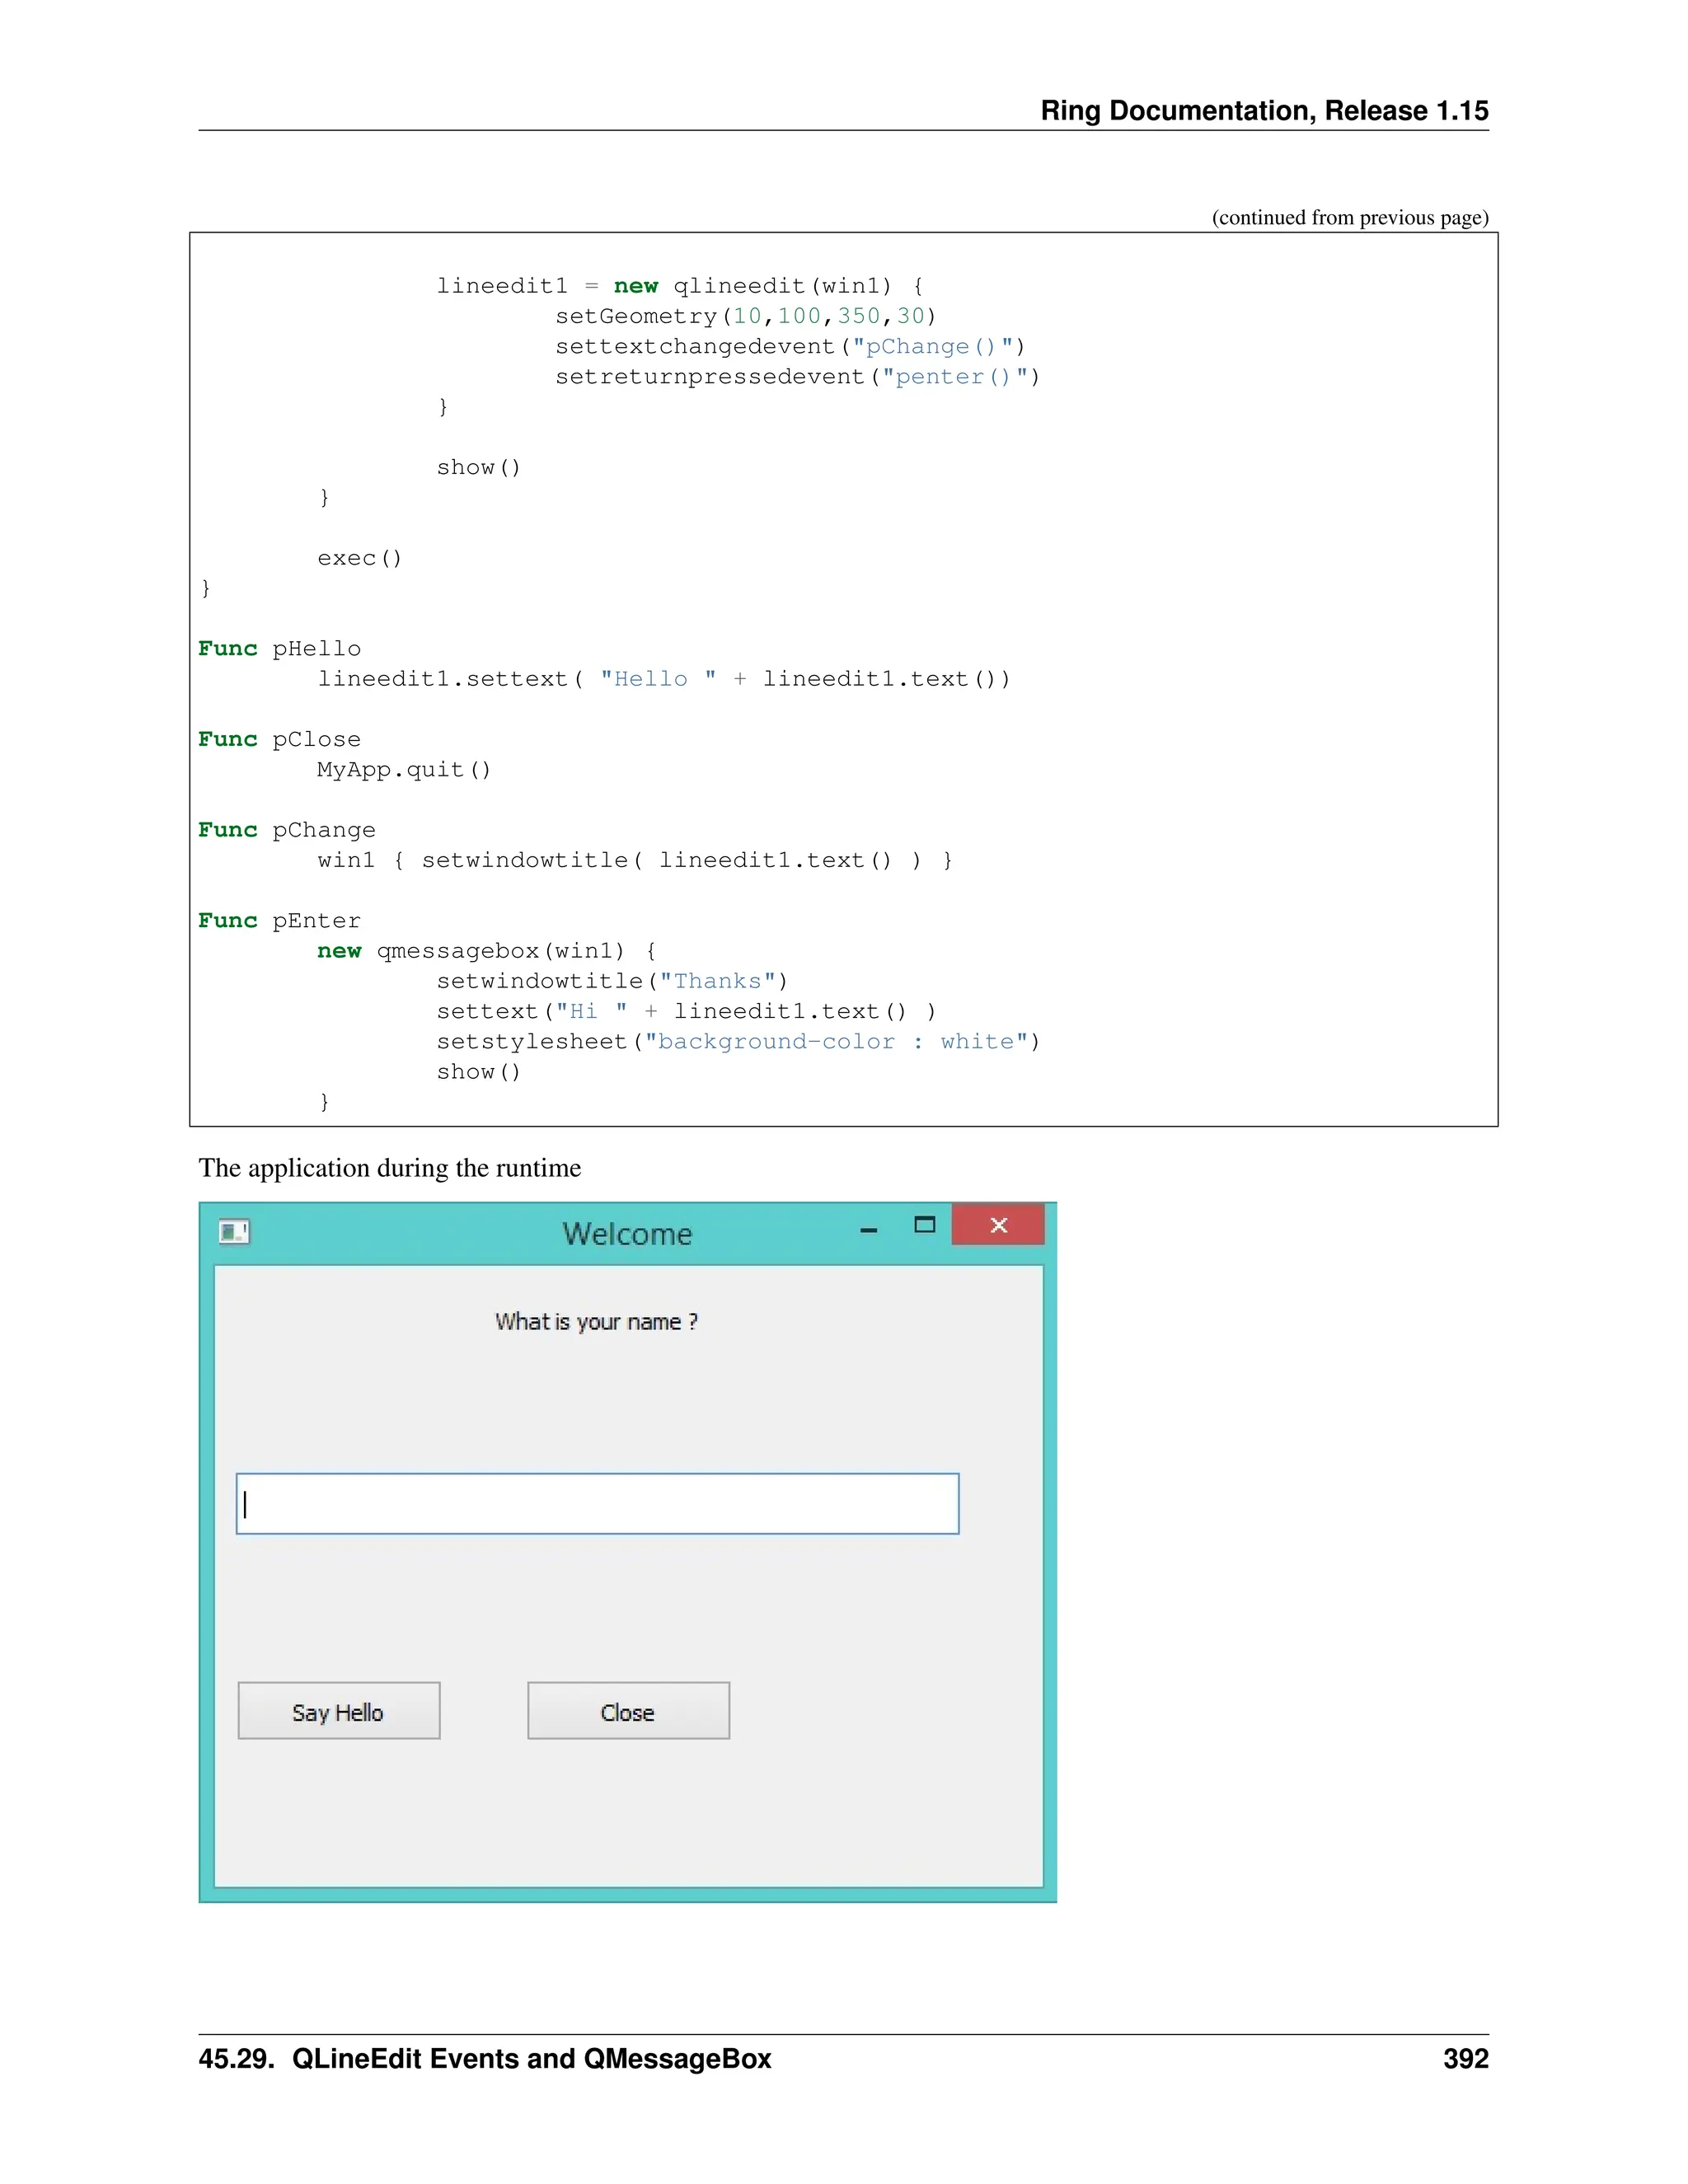Click the 'Func pClose' code line

pos(280,739)
